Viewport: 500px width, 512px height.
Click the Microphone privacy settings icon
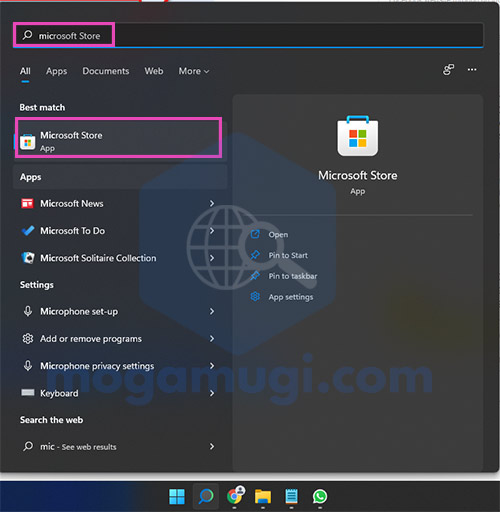click(28, 366)
